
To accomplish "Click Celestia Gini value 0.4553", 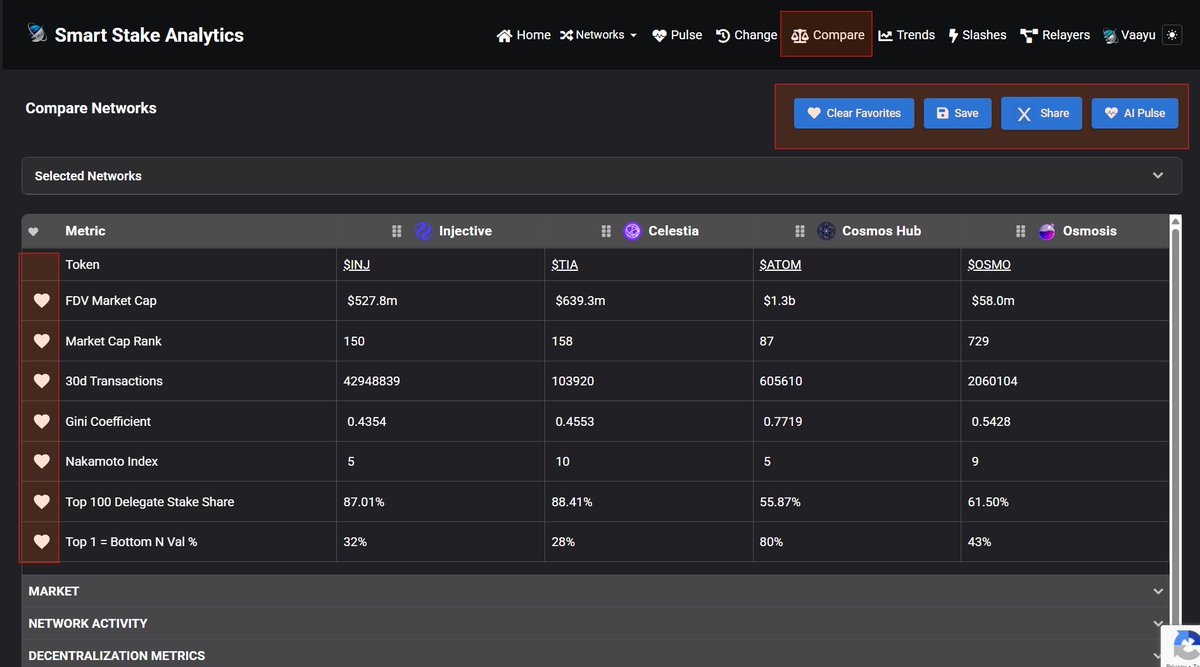I will (x=575, y=421).
